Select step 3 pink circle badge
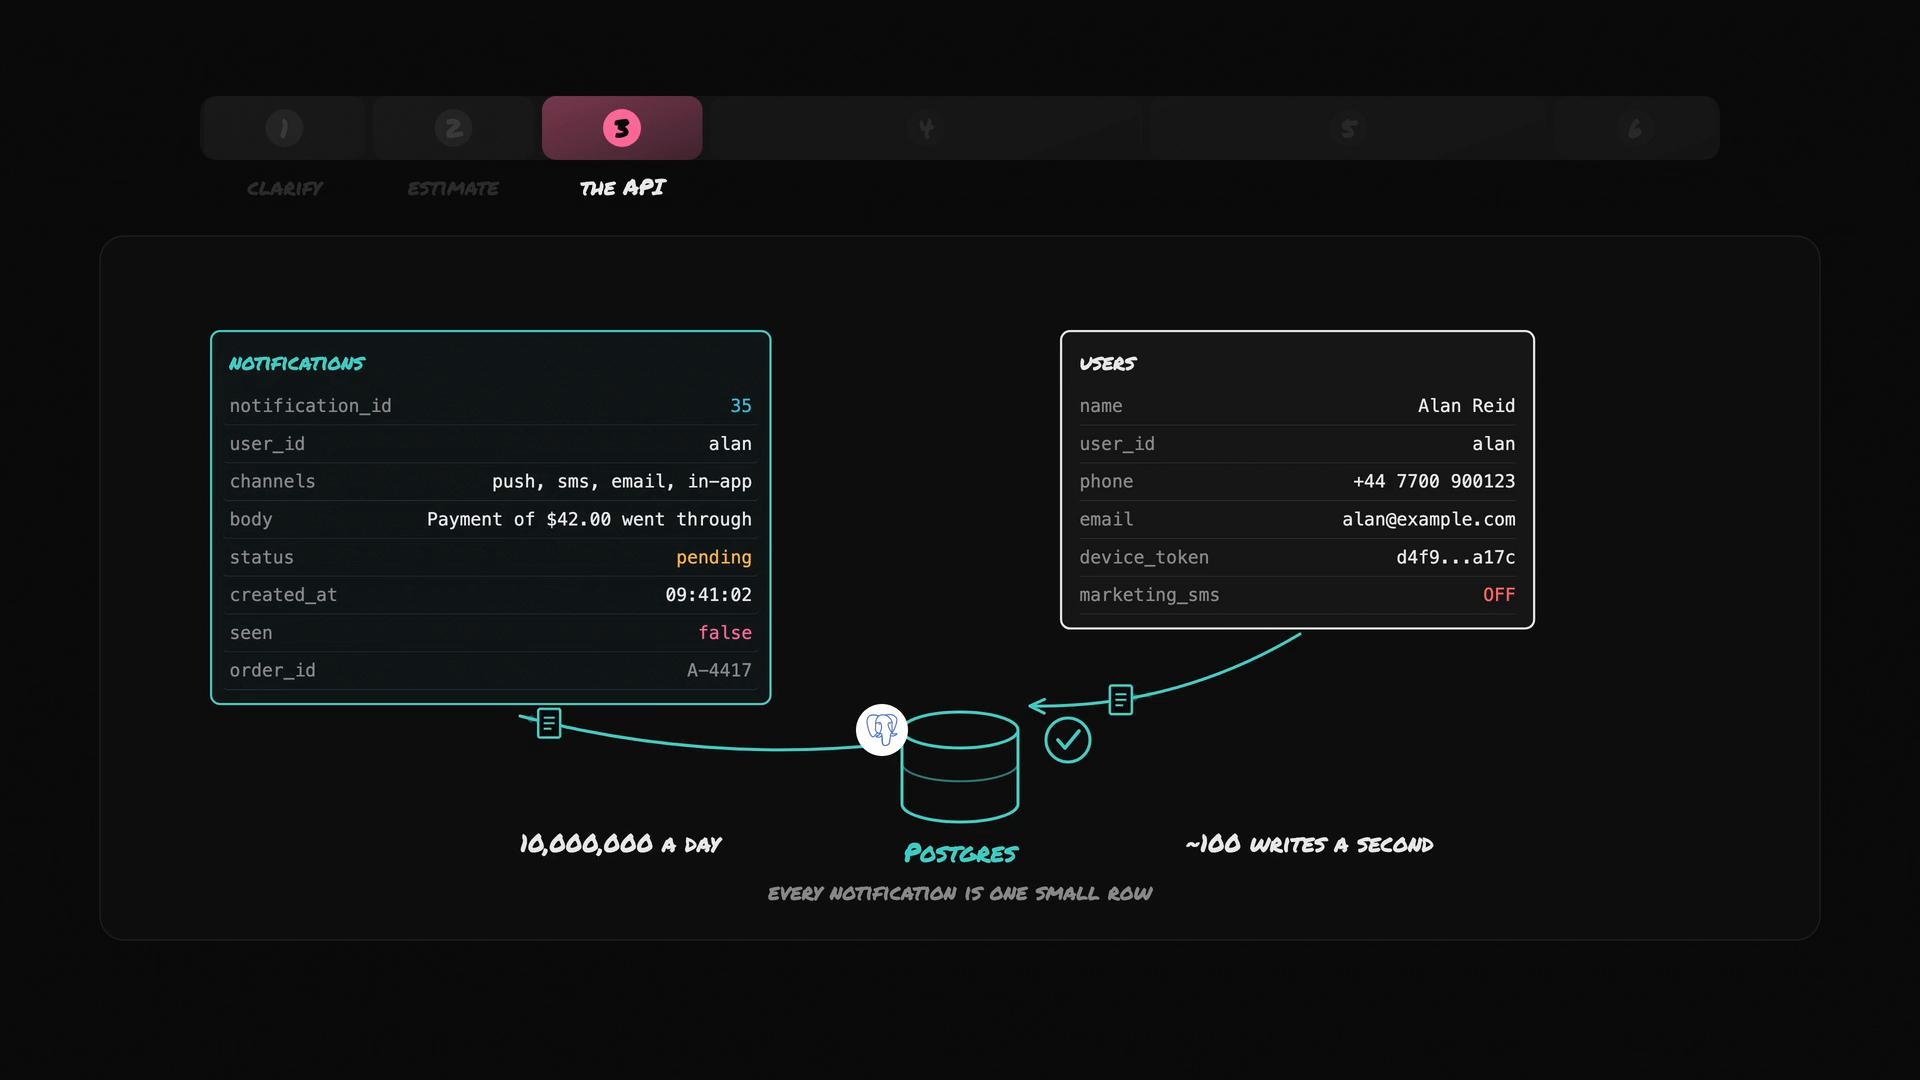The image size is (1920, 1080). [622, 128]
